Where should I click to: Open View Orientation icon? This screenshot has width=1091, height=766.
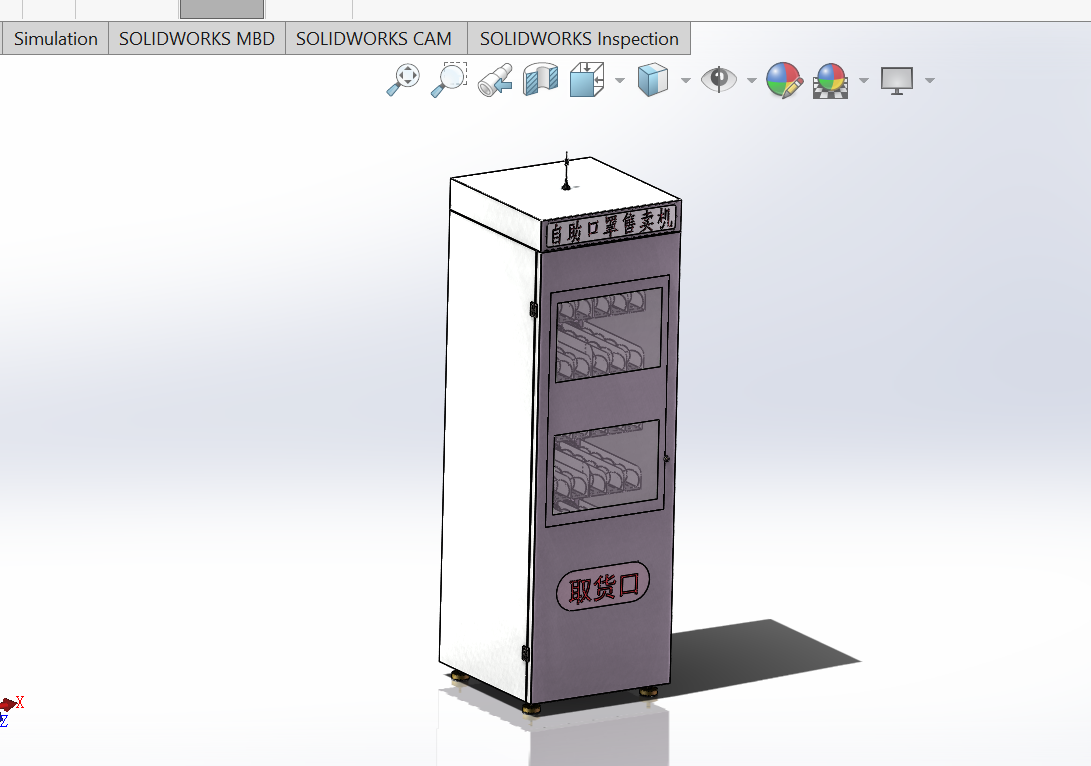[587, 79]
